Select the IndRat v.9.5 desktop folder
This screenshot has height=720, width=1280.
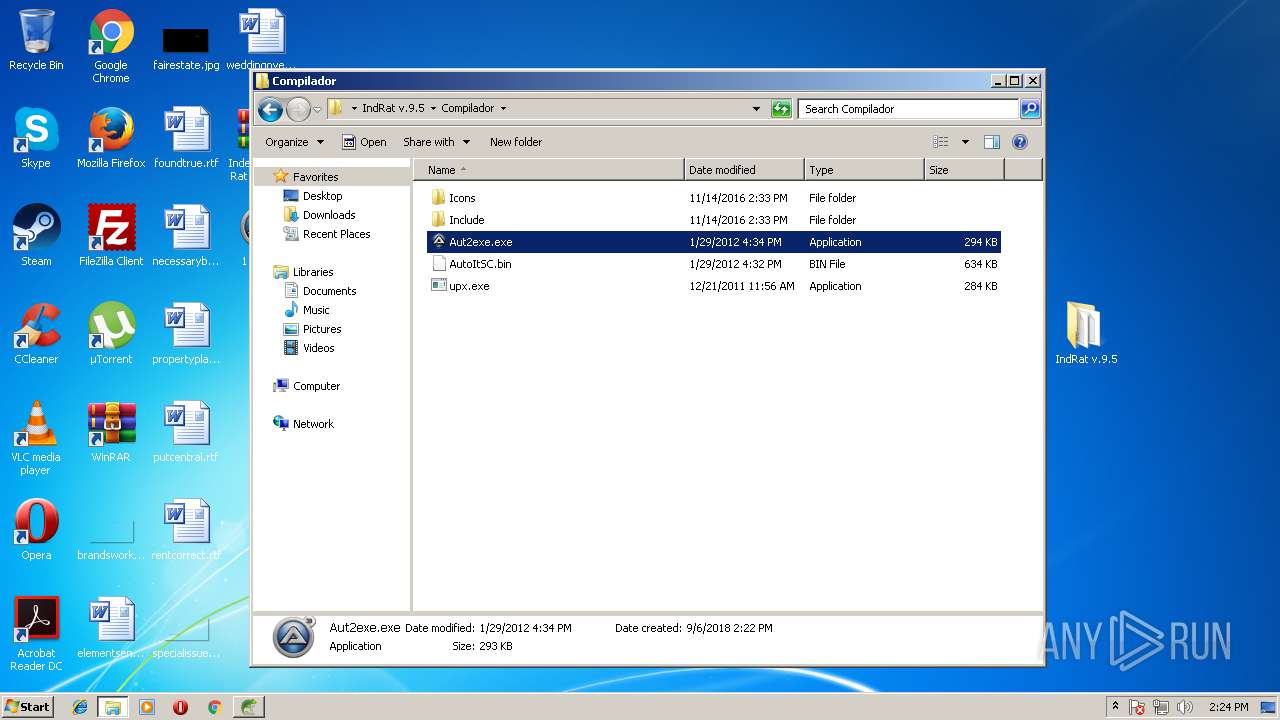click(x=1086, y=334)
